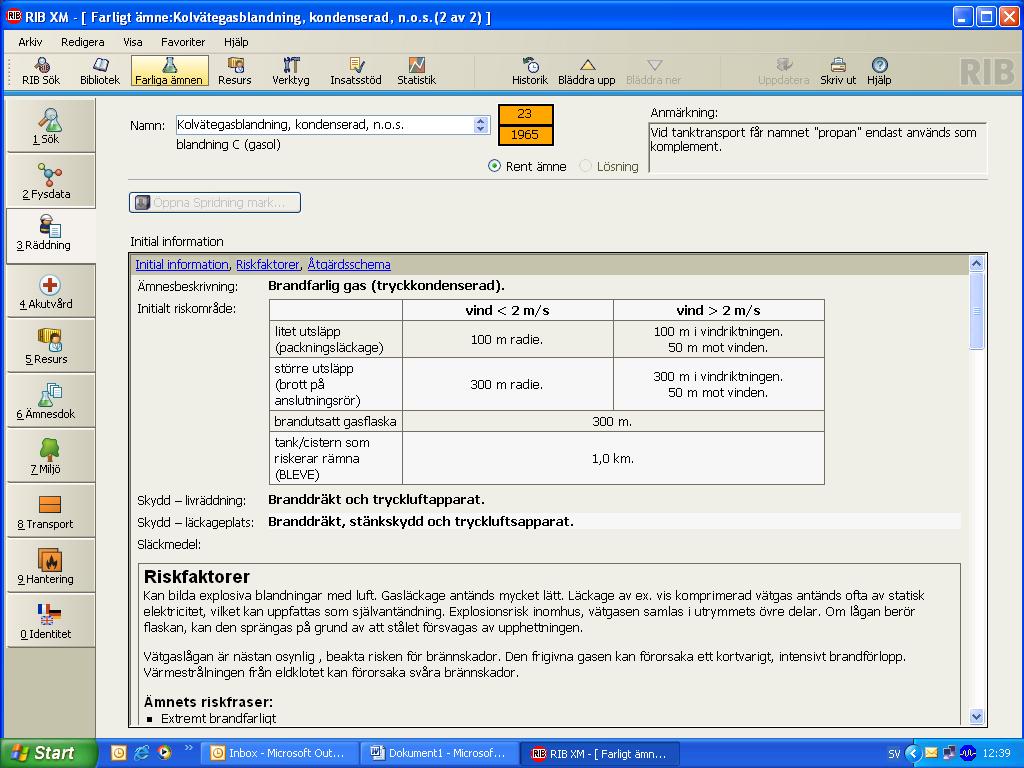Switch to the 2 Fysdata sidebar tab
The width and height of the screenshot is (1024, 768).
click(x=50, y=181)
